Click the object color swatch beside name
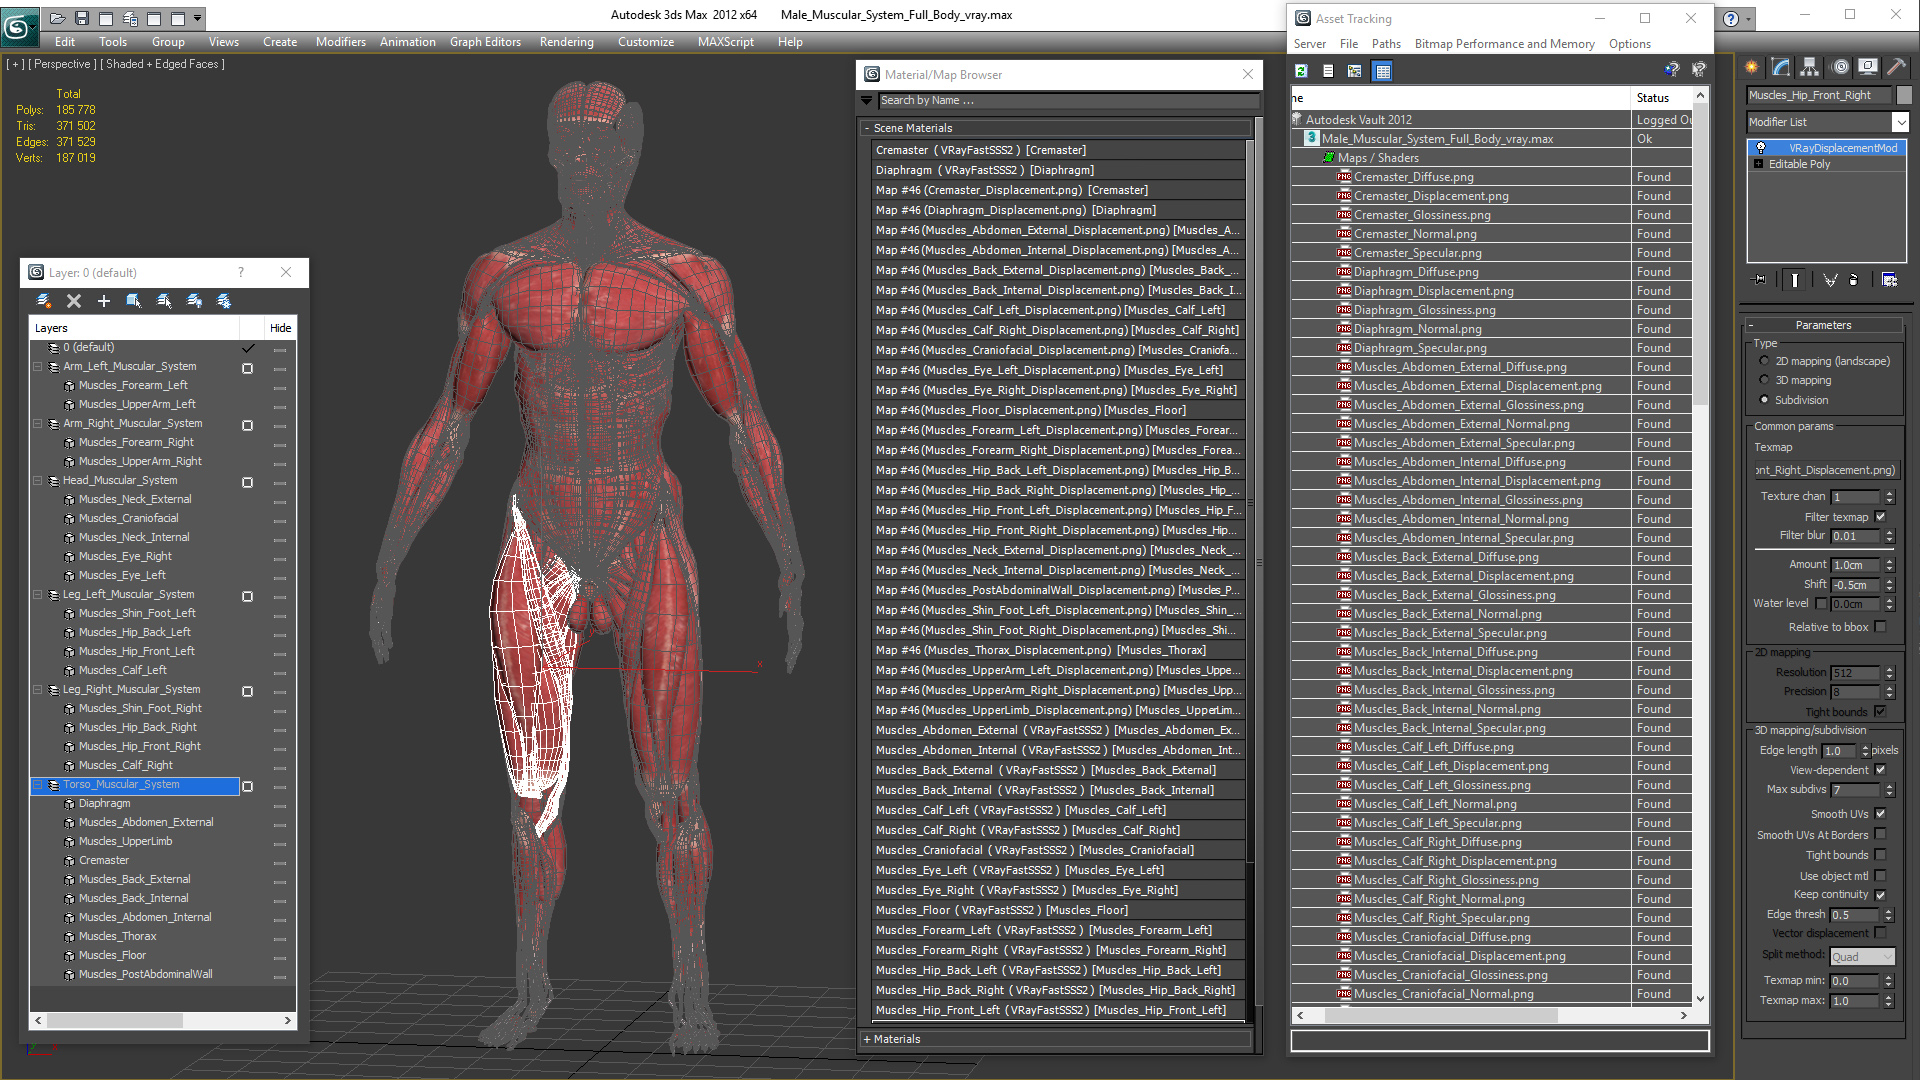Image resolution: width=1920 pixels, height=1080 pixels. tap(1904, 95)
